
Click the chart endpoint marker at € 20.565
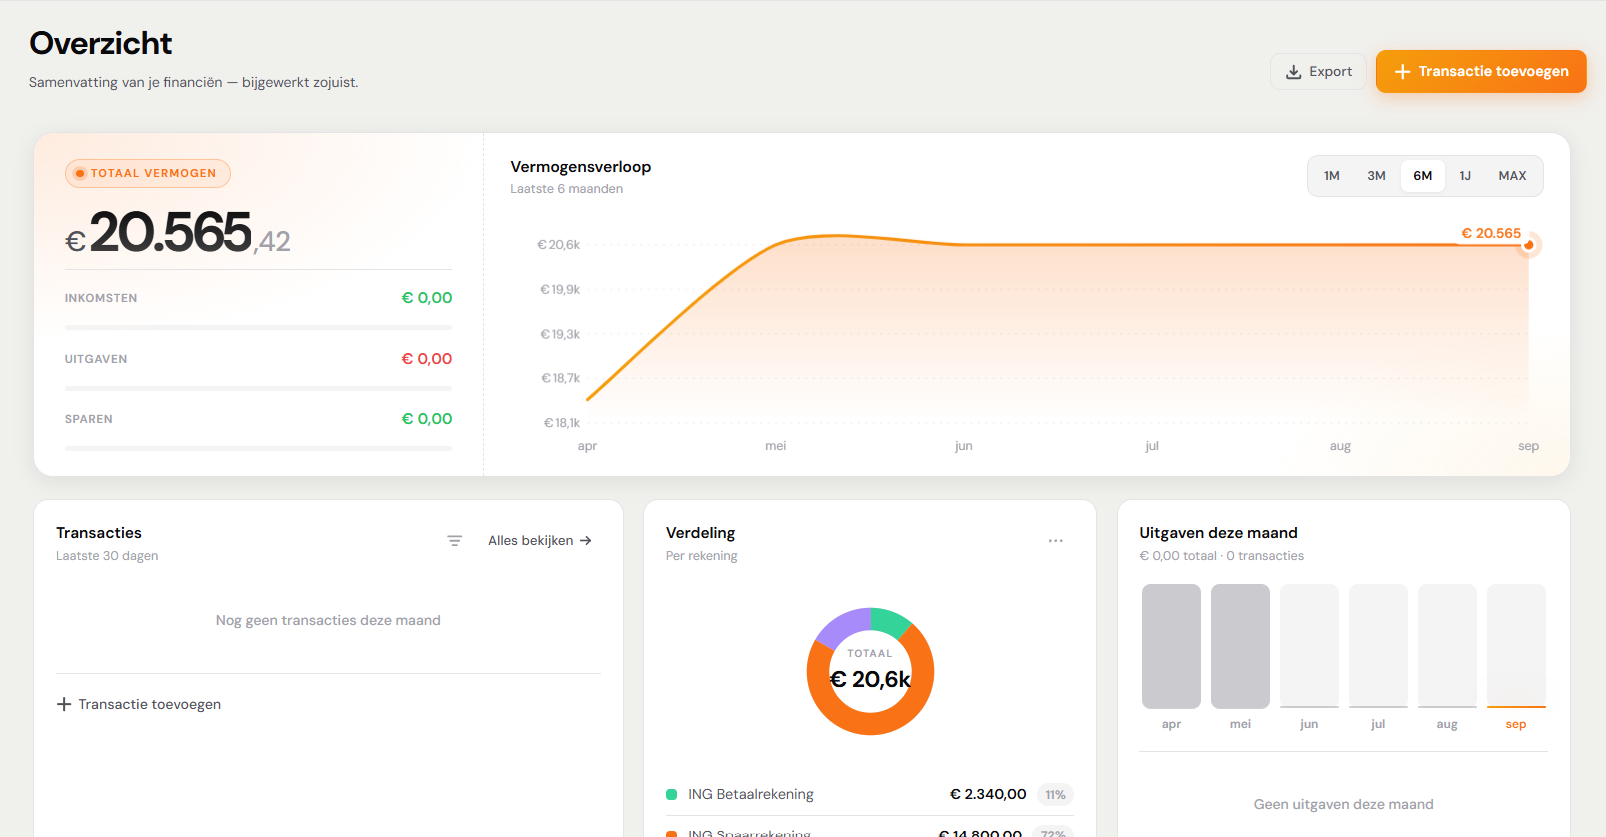point(1529,245)
